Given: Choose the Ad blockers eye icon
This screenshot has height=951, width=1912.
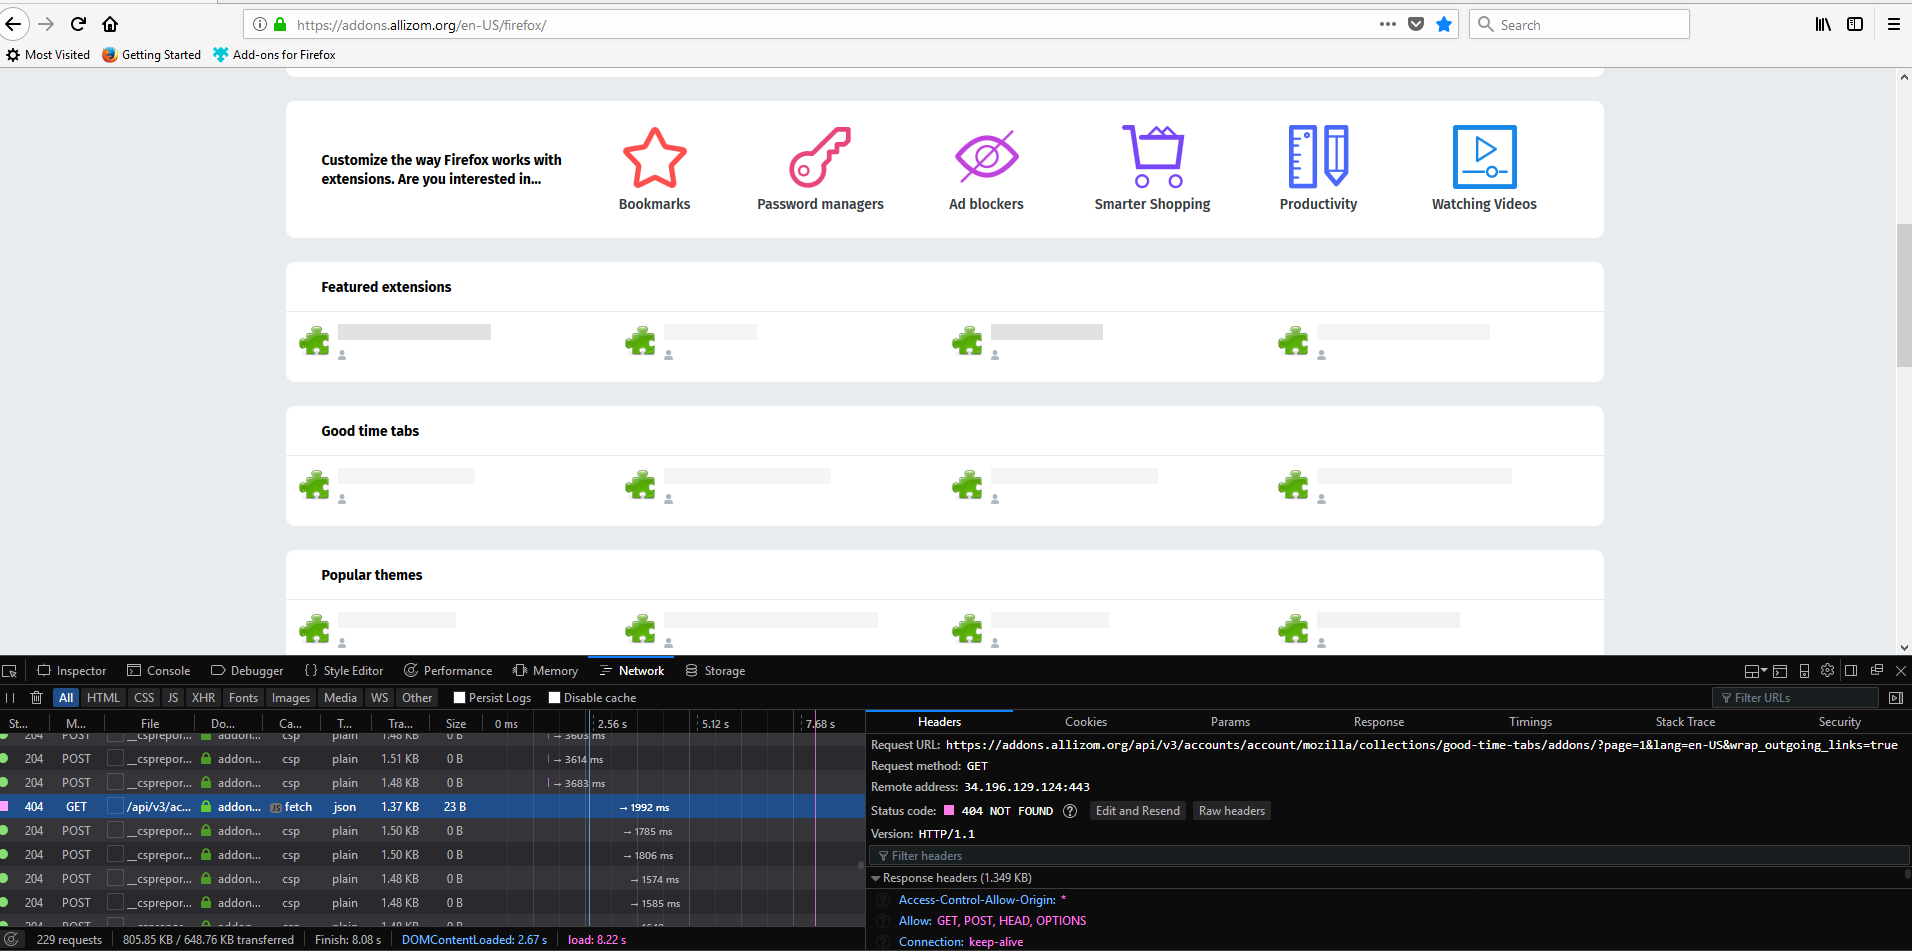Looking at the screenshot, I should pos(986,157).
